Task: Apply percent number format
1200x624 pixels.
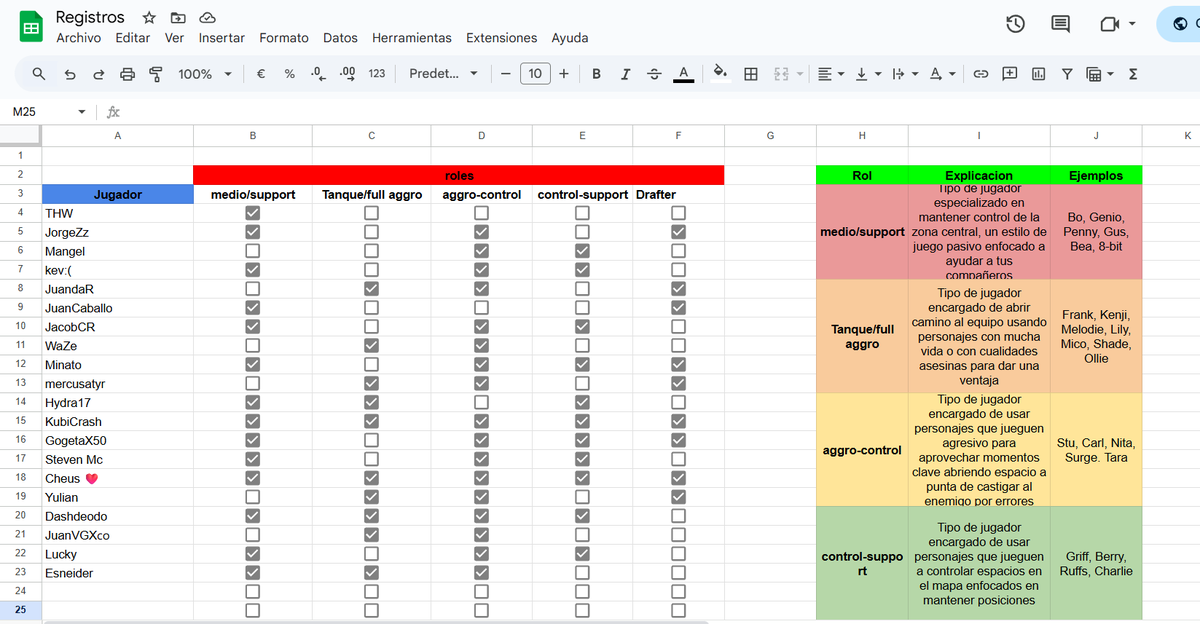Action: point(289,74)
